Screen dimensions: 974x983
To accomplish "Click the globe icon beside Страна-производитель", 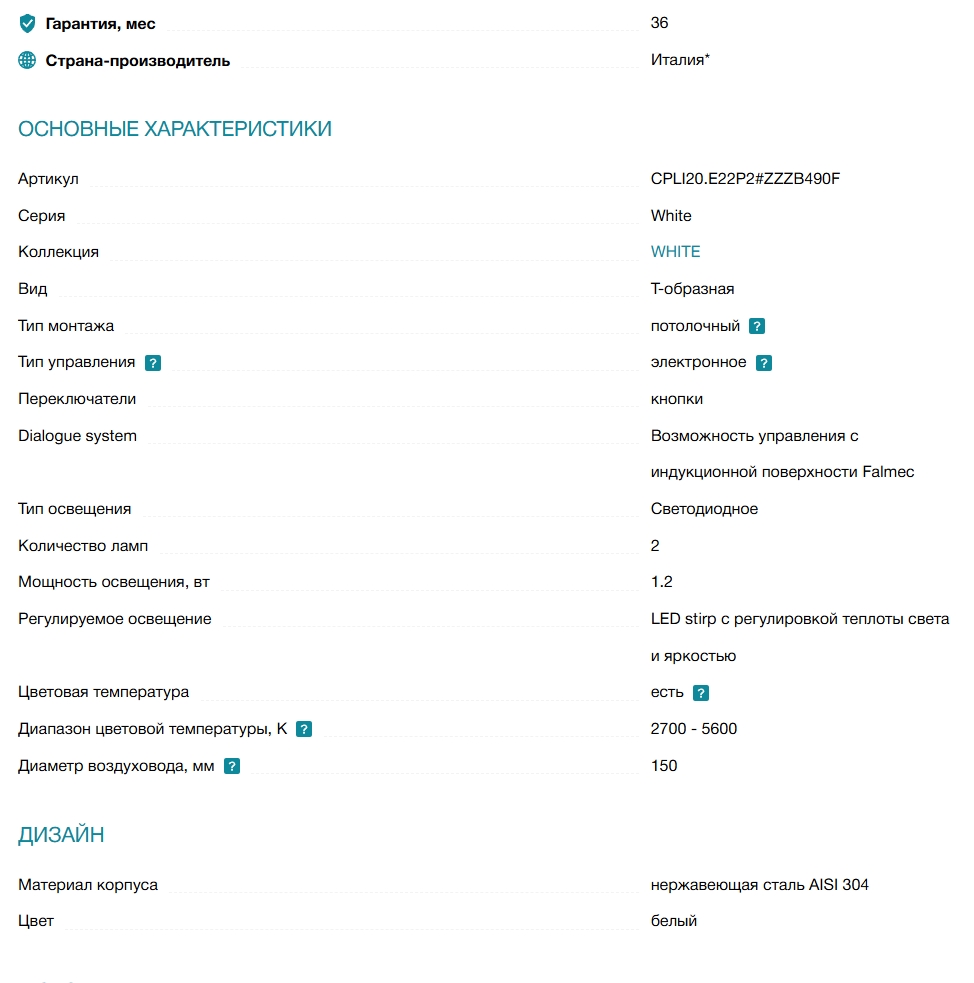I will coord(27,60).
